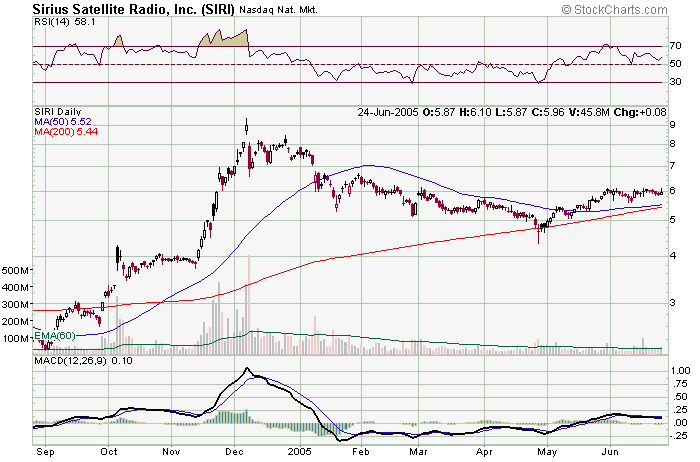Viewport: 700px width, 462px height.
Task: Click the date 24-Jun-2005 in the quote line
Action: pyautogui.click(x=388, y=112)
